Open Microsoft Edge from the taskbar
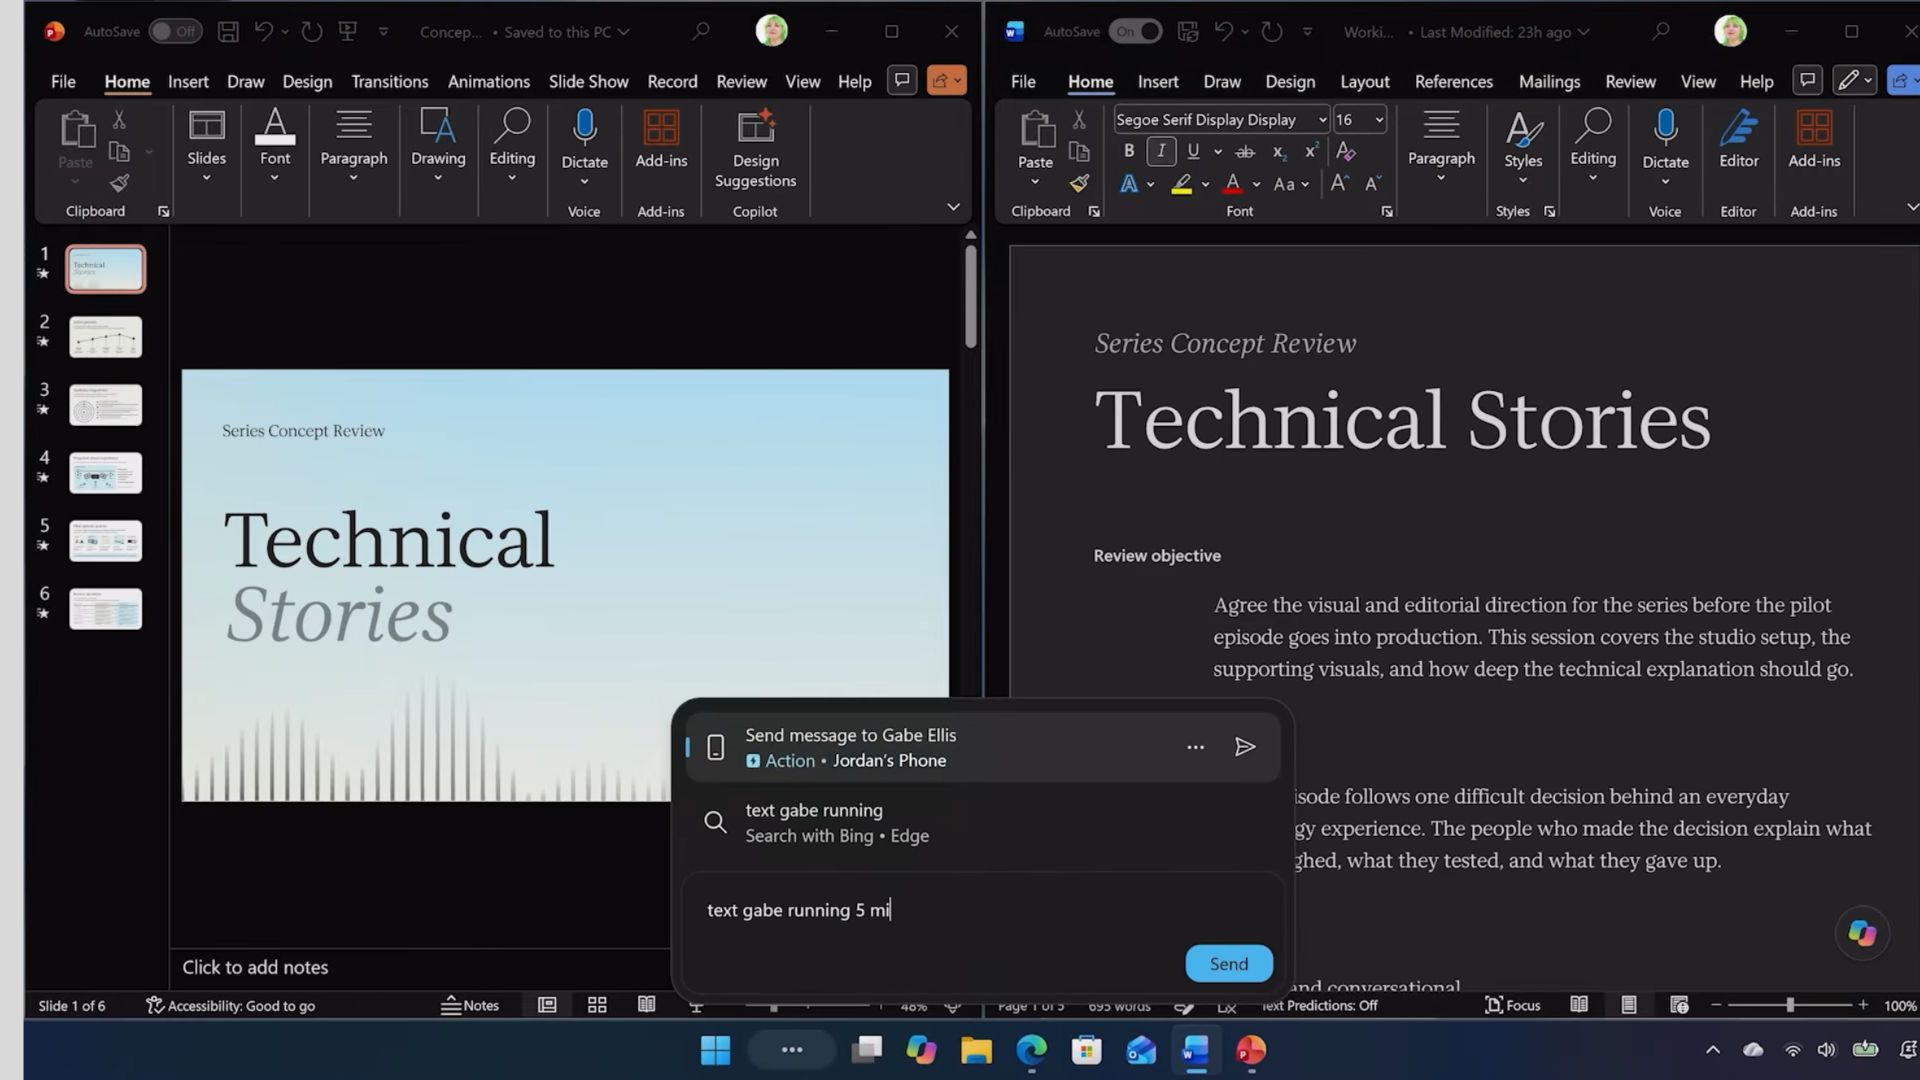The image size is (1920, 1080). click(x=1031, y=1050)
